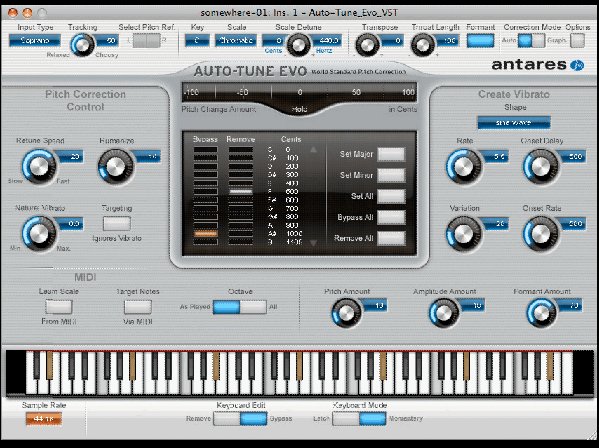Open the Options button
The width and height of the screenshot is (599, 448).
(578, 40)
